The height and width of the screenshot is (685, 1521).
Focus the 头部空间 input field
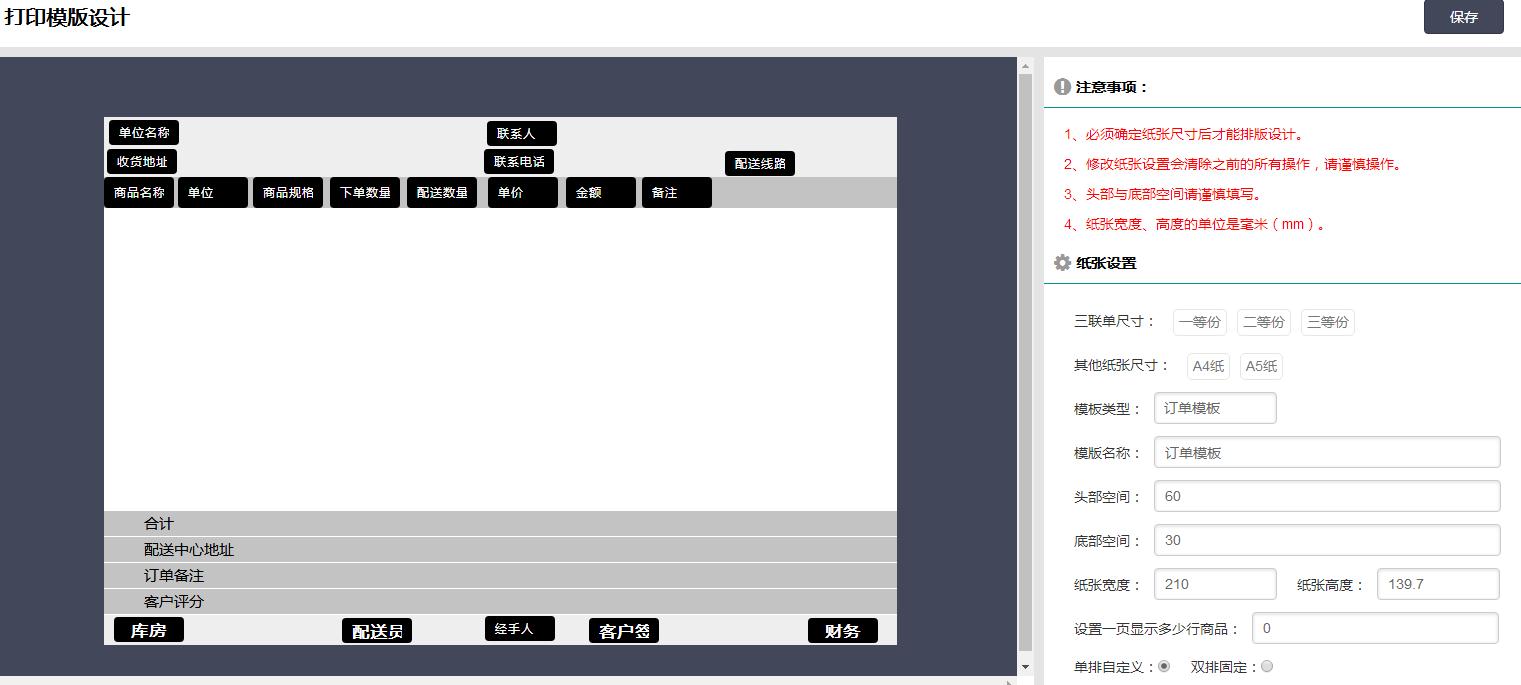(1326, 496)
